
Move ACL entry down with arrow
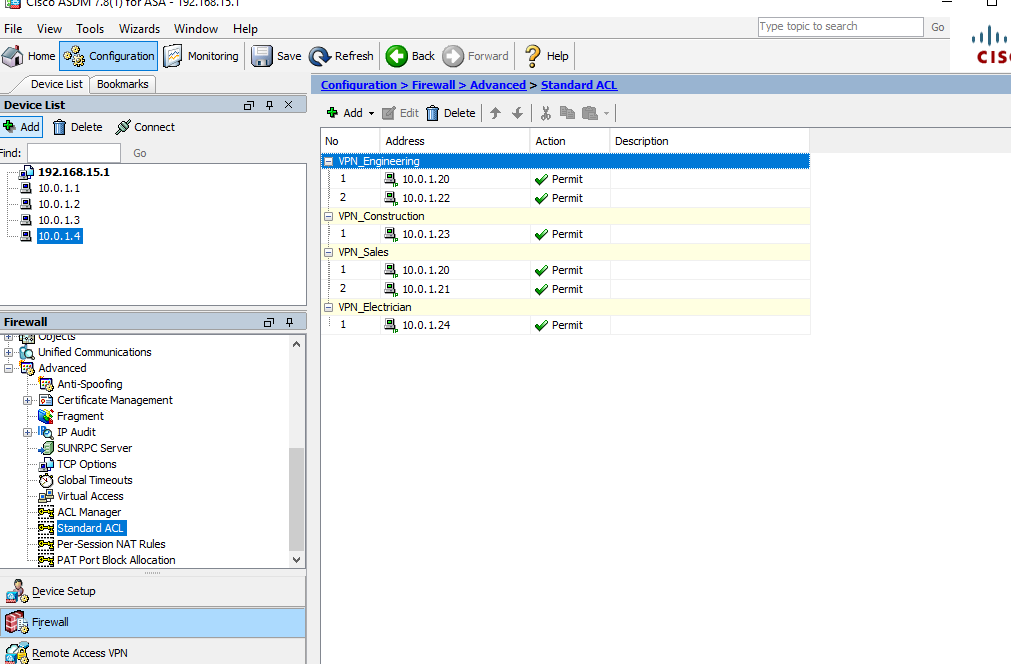click(x=517, y=113)
